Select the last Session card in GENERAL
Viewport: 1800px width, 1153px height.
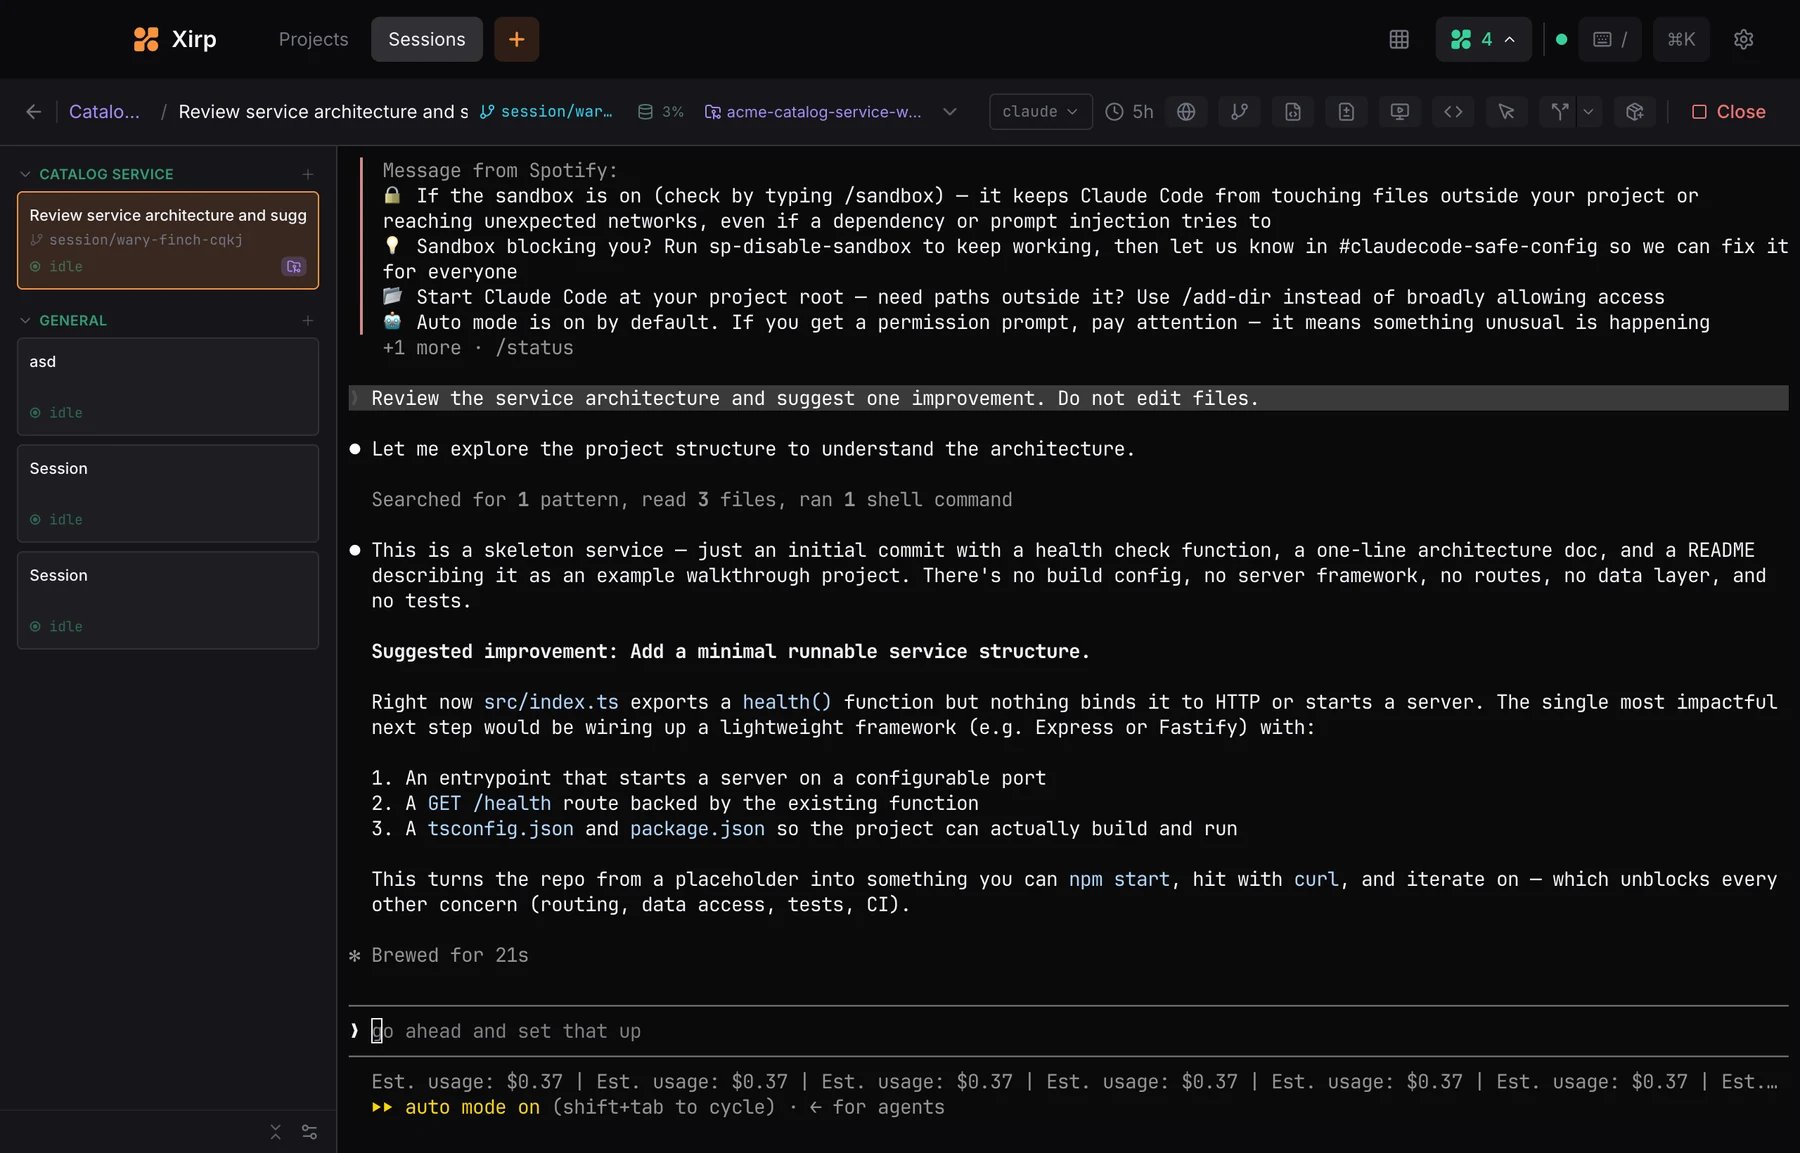pyautogui.click(x=168, y=601)
